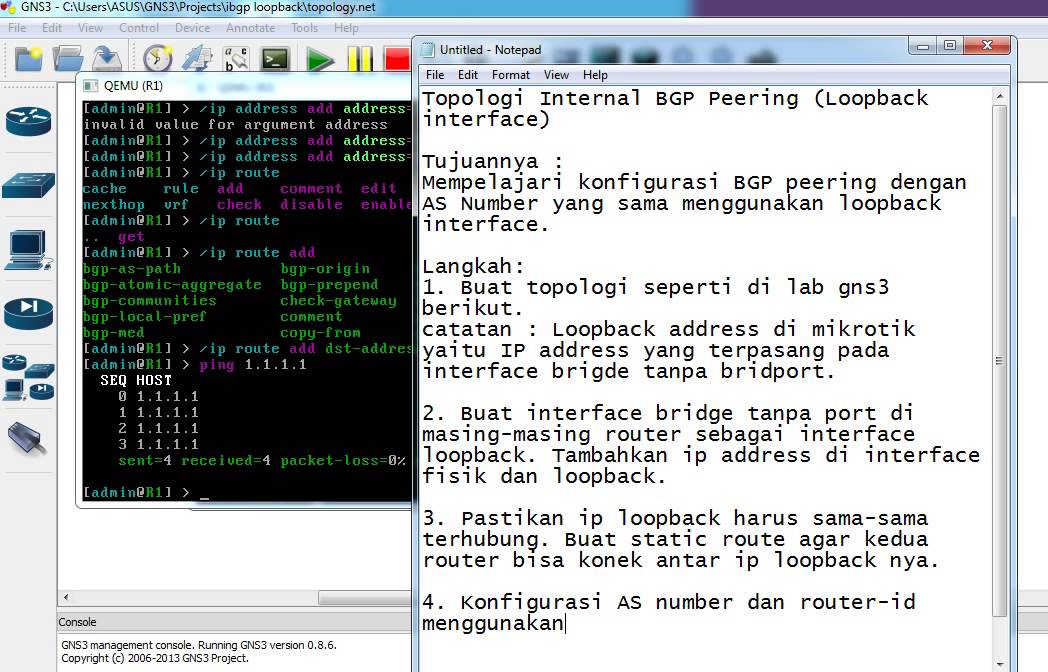Open Notepad's Format menu

coord(511,75)
